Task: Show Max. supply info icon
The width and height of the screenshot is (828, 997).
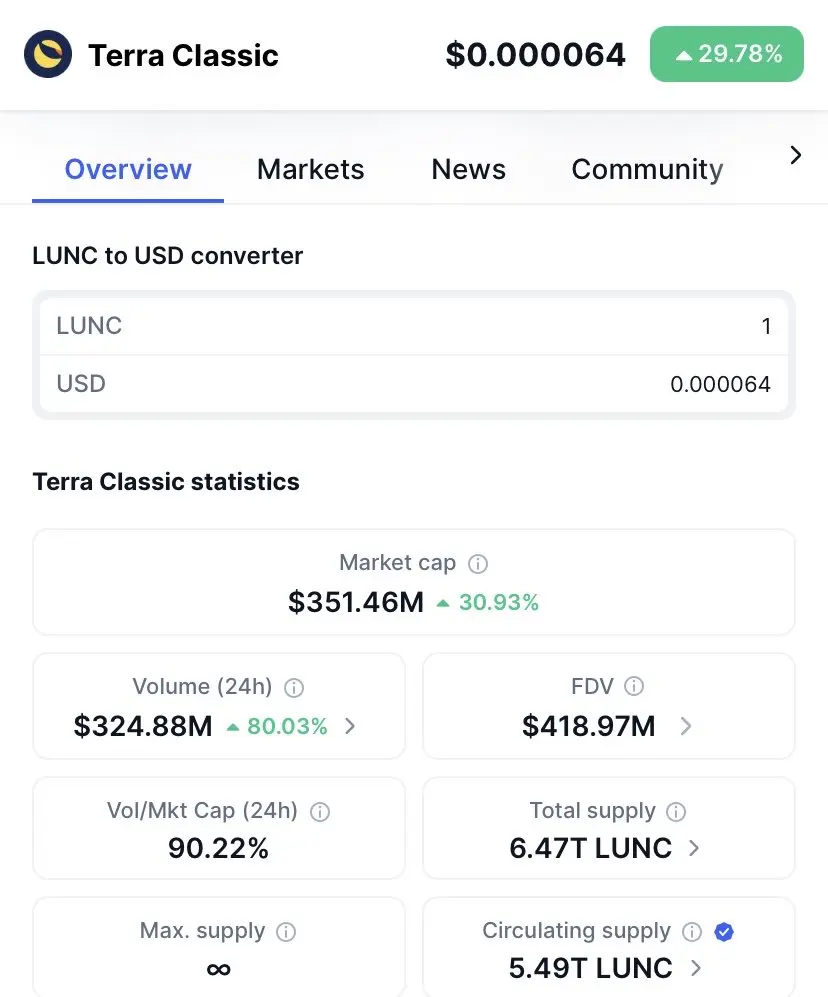Action: pos(286,932)
